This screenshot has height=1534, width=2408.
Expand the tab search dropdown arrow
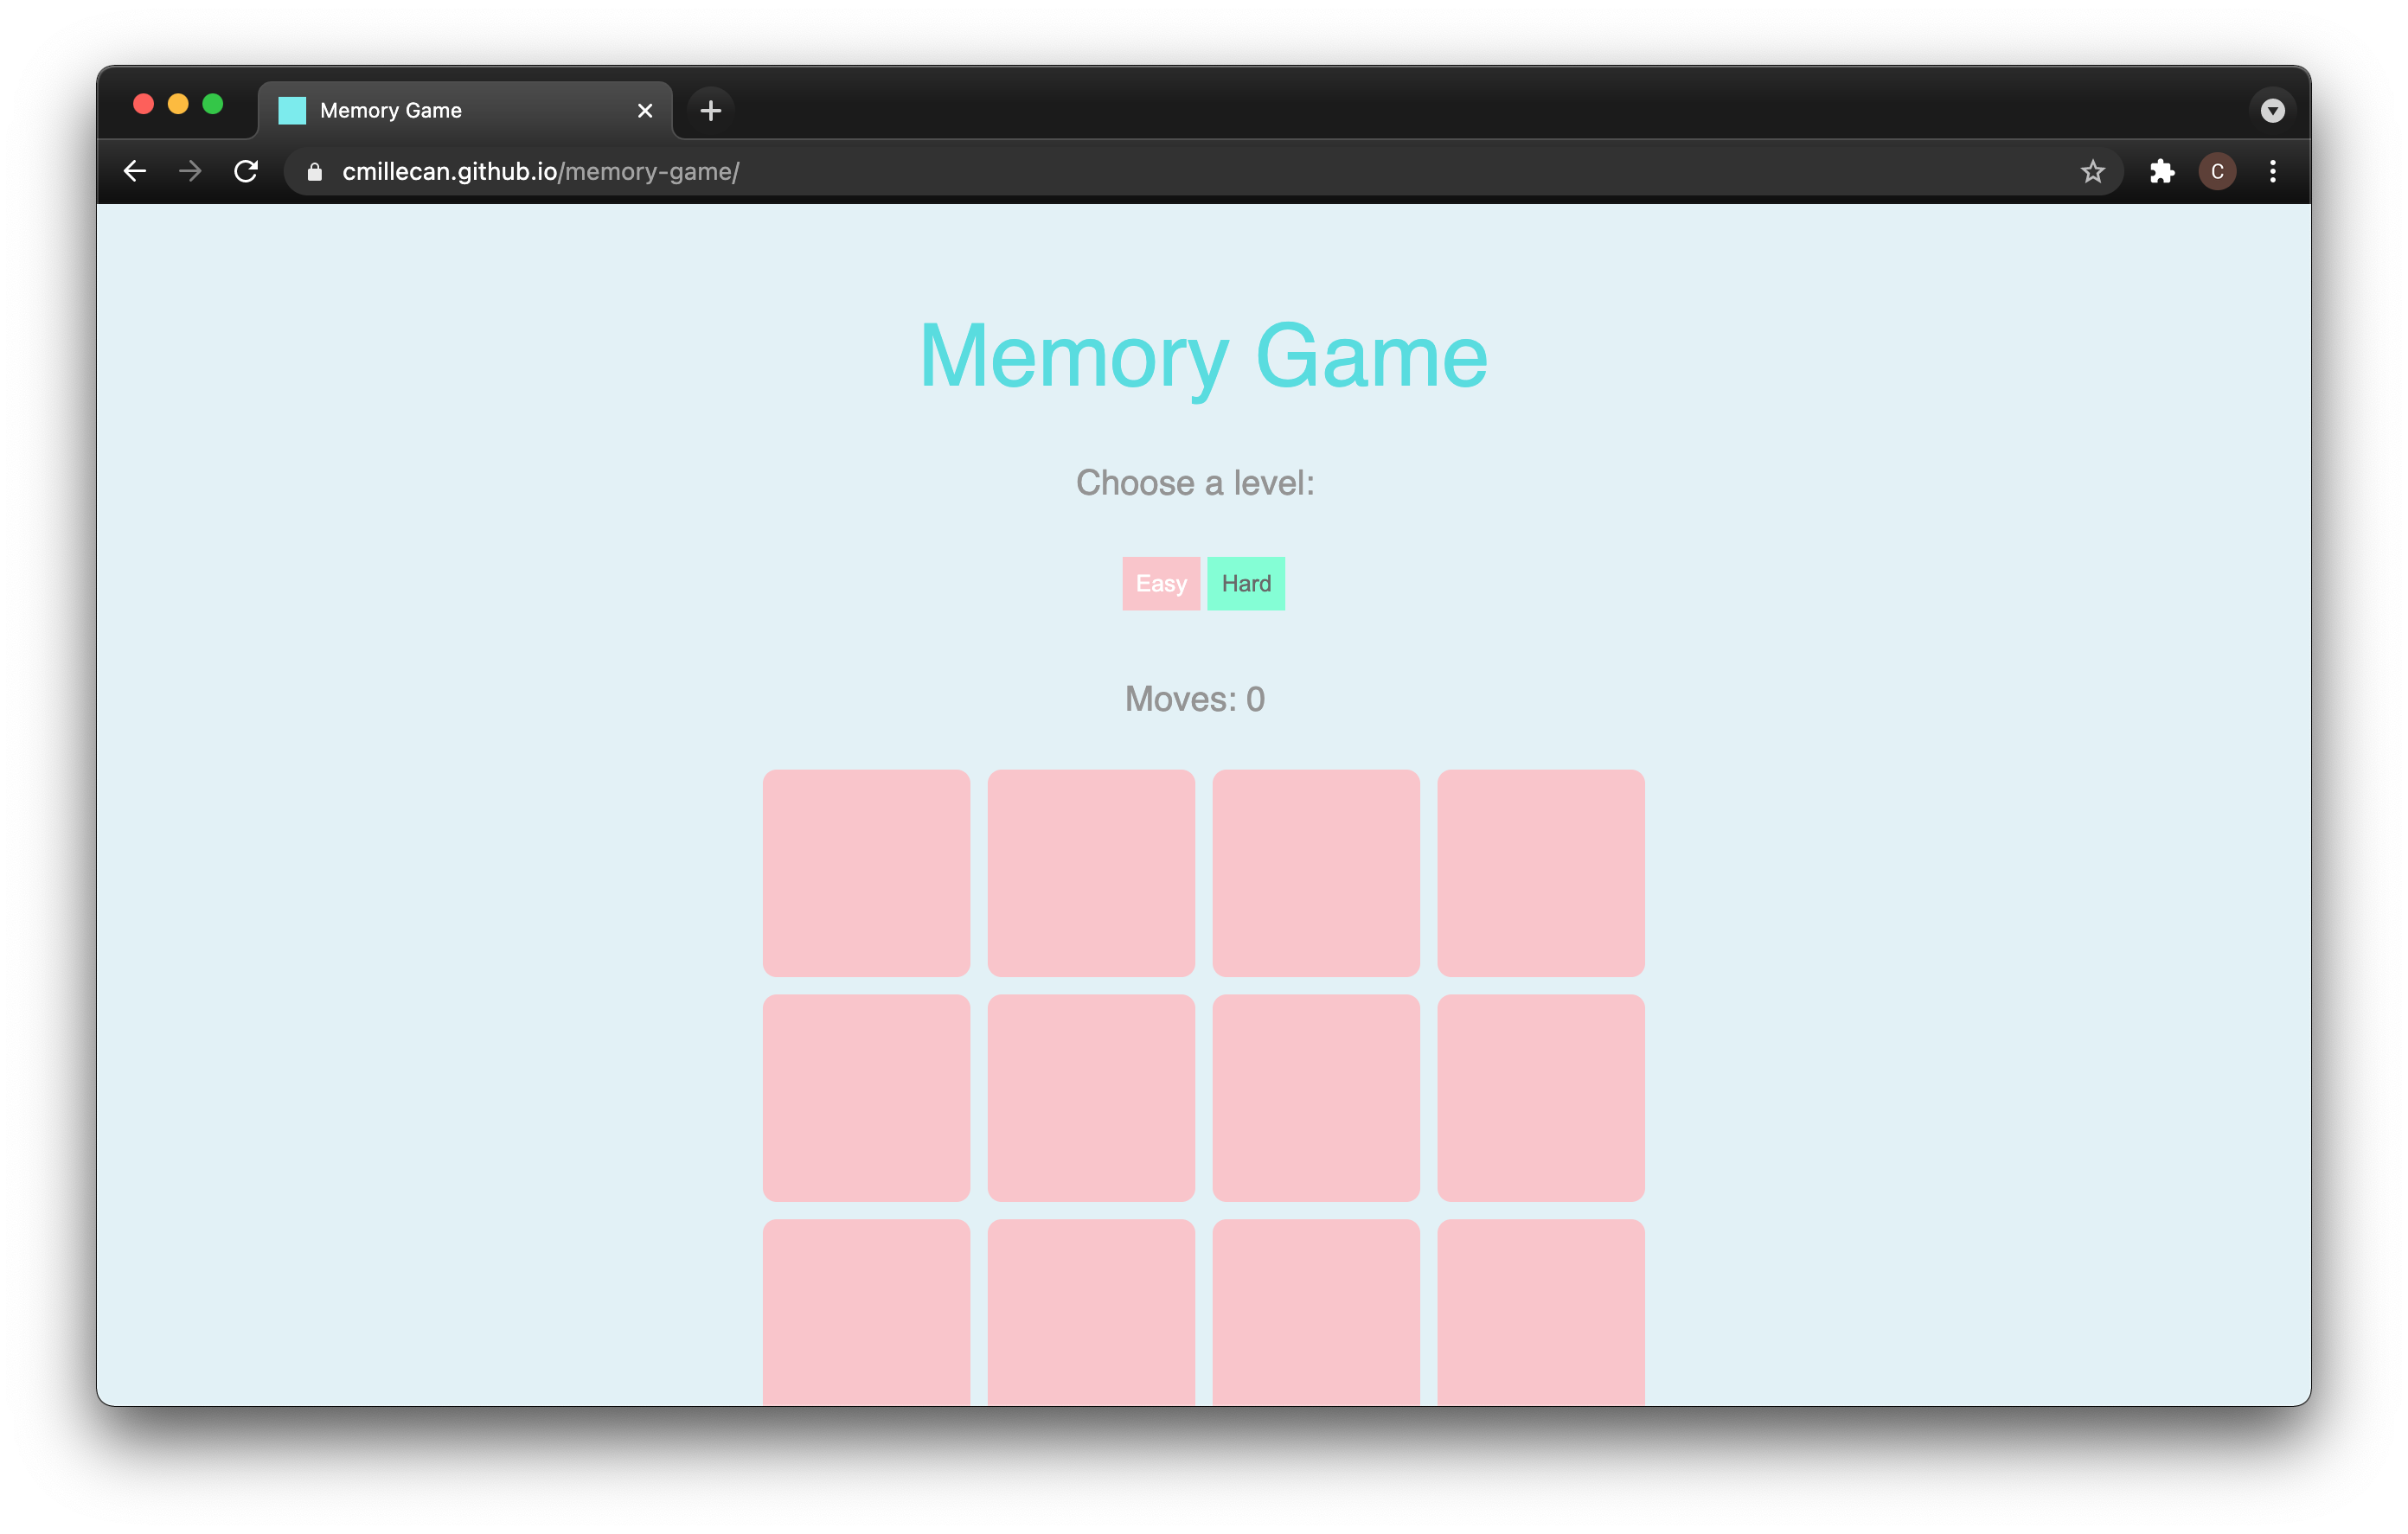pyautogui.click(x=2273, y=110)
